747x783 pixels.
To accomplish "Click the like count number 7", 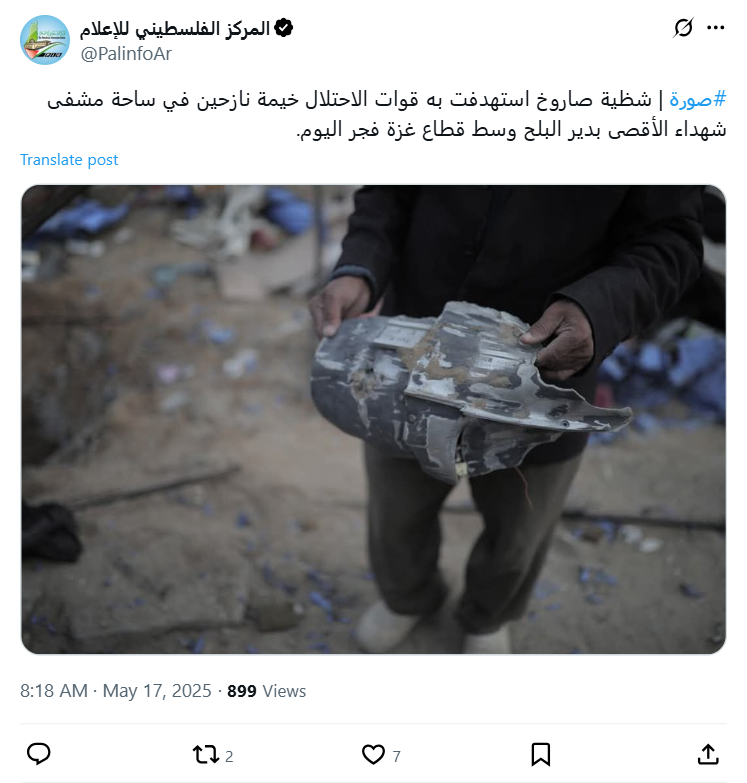I will [396, 757].
